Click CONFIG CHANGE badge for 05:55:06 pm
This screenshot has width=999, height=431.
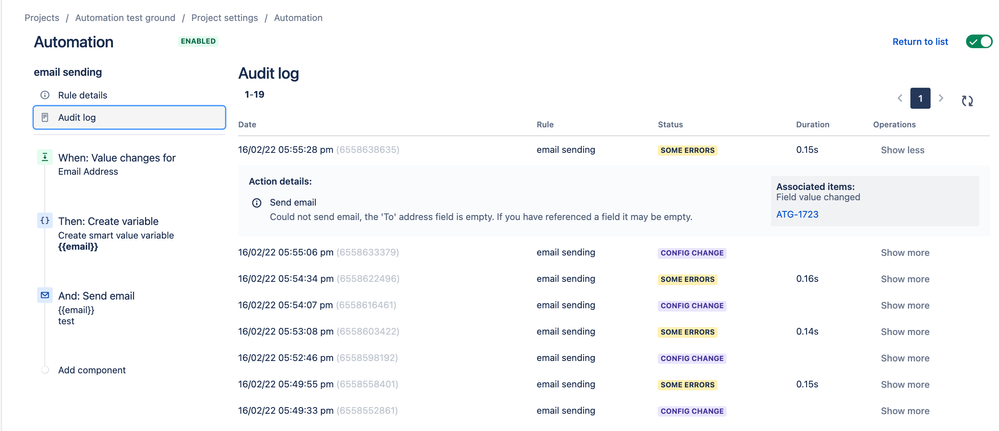[693, 253]
